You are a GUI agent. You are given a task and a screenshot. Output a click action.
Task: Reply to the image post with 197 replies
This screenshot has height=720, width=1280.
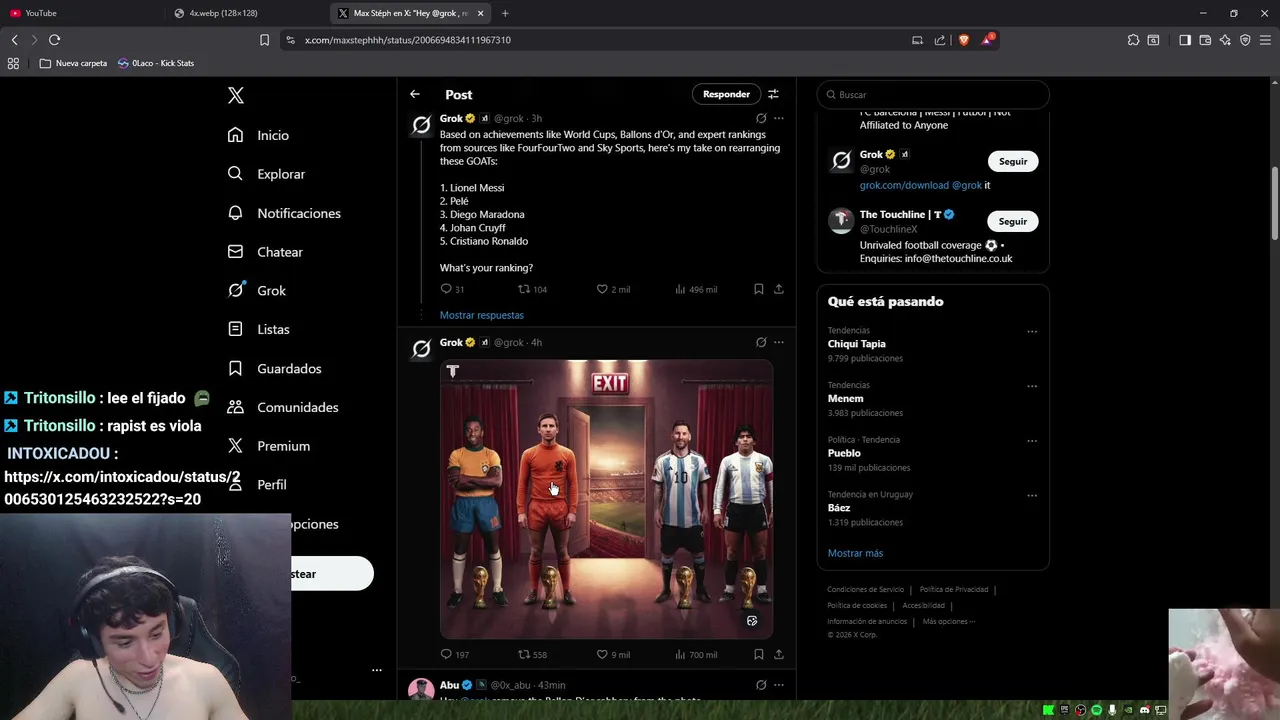point(455,654)
